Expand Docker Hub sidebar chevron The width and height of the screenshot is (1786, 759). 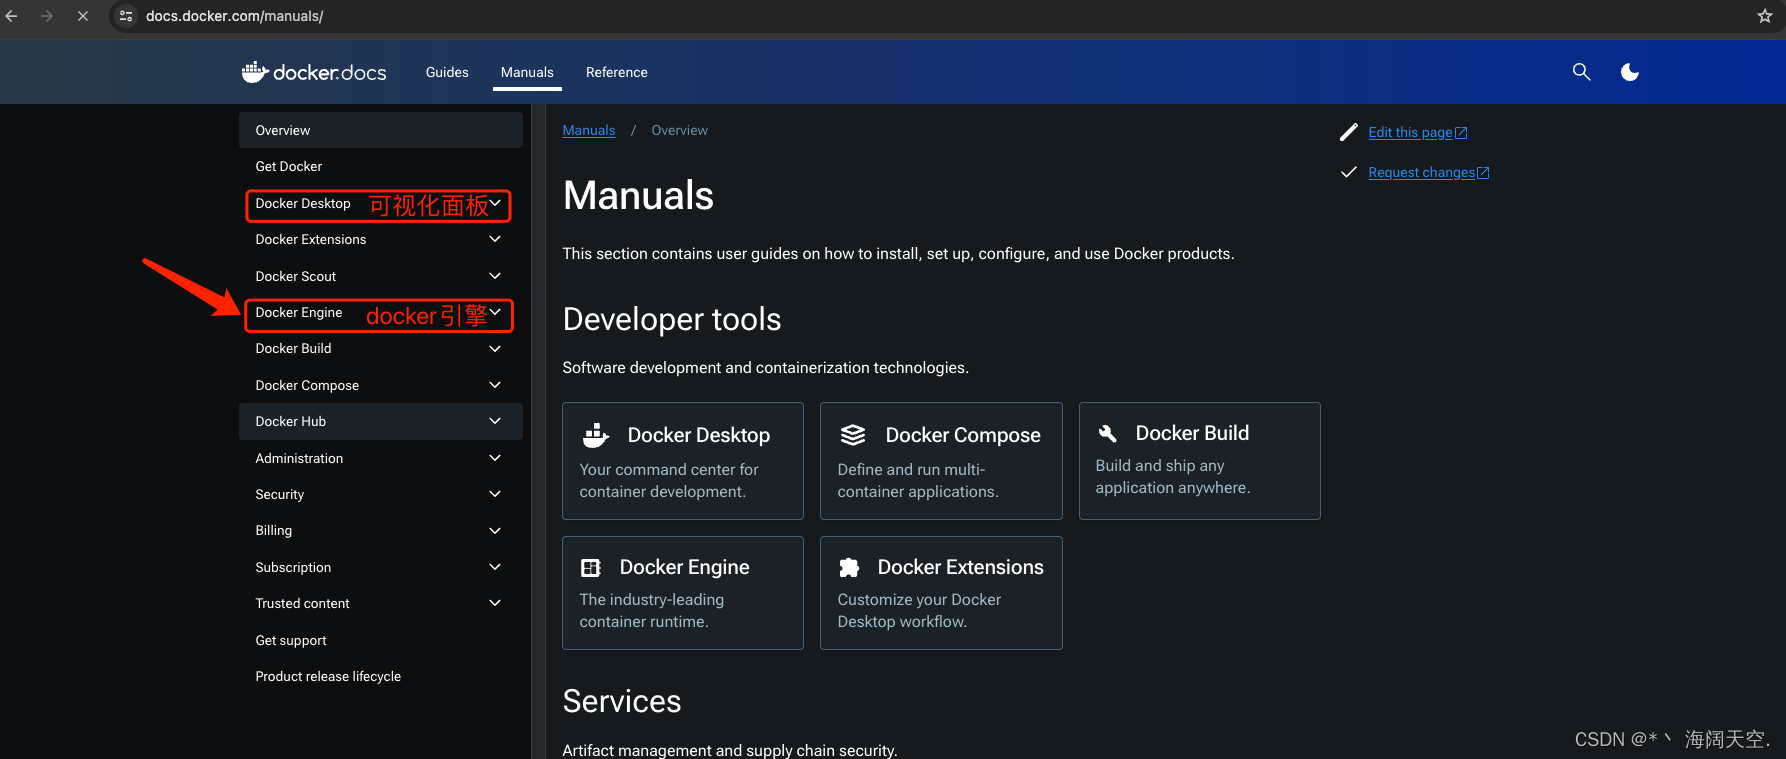(x=495, y=421)
